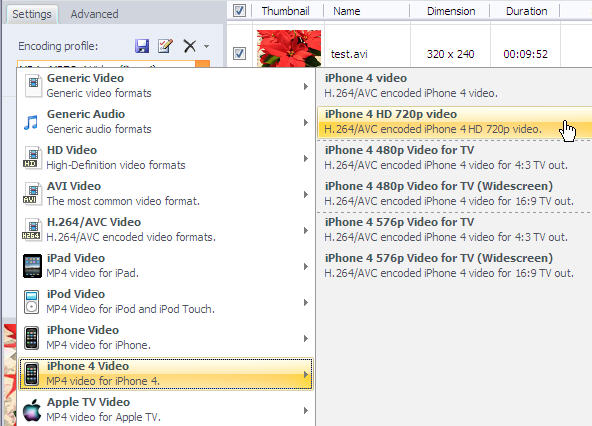Click the HD Video film icon
The image size is (592, 426).
click(x=32, y=157)
